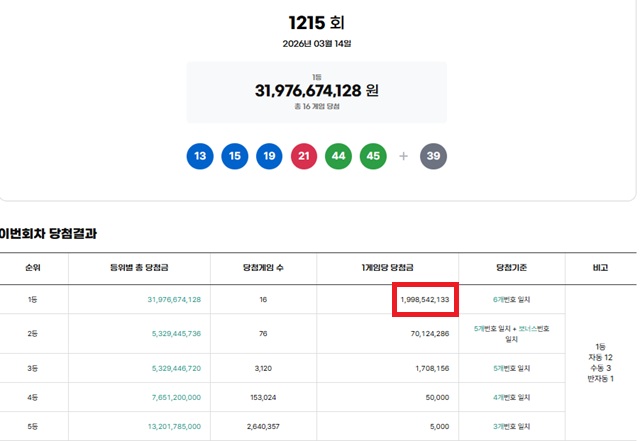
Task: Click the 7,651,200,000 fourth-rank total link
Action: pos(174,397)
